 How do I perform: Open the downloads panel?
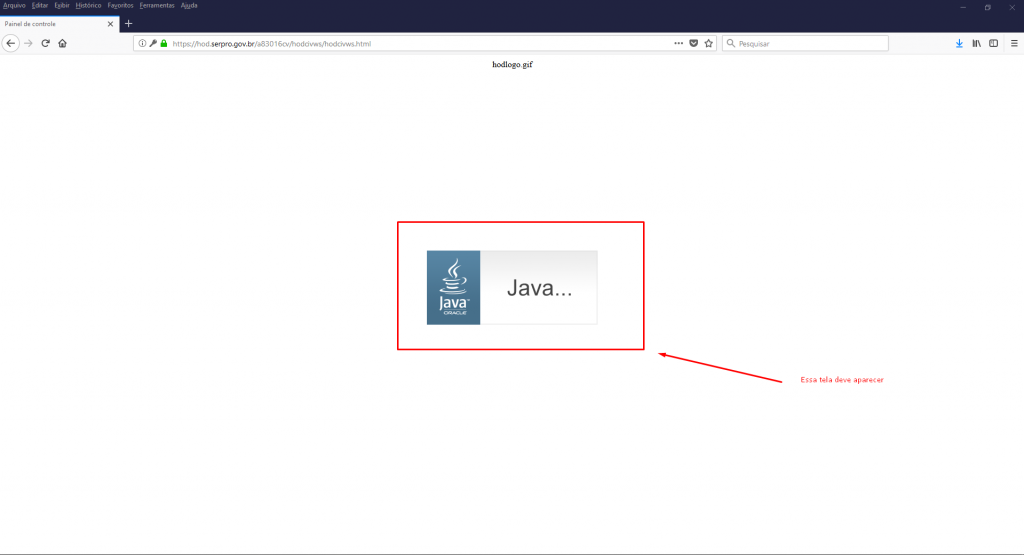[959, 44]
